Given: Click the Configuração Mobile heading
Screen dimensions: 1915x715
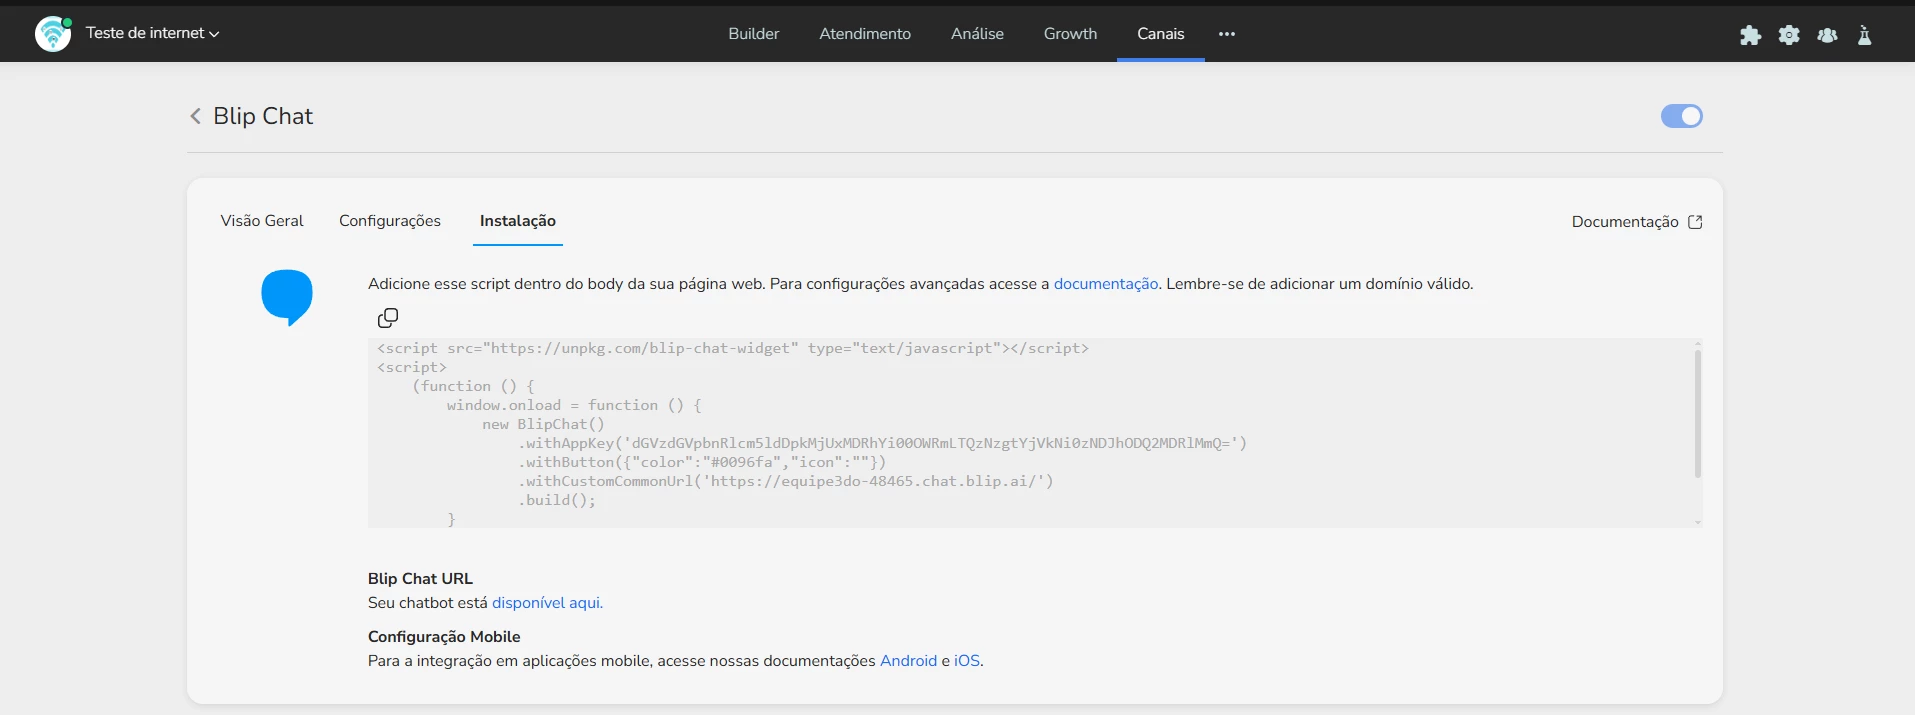Looking at the screenshot, I should 444,637.
